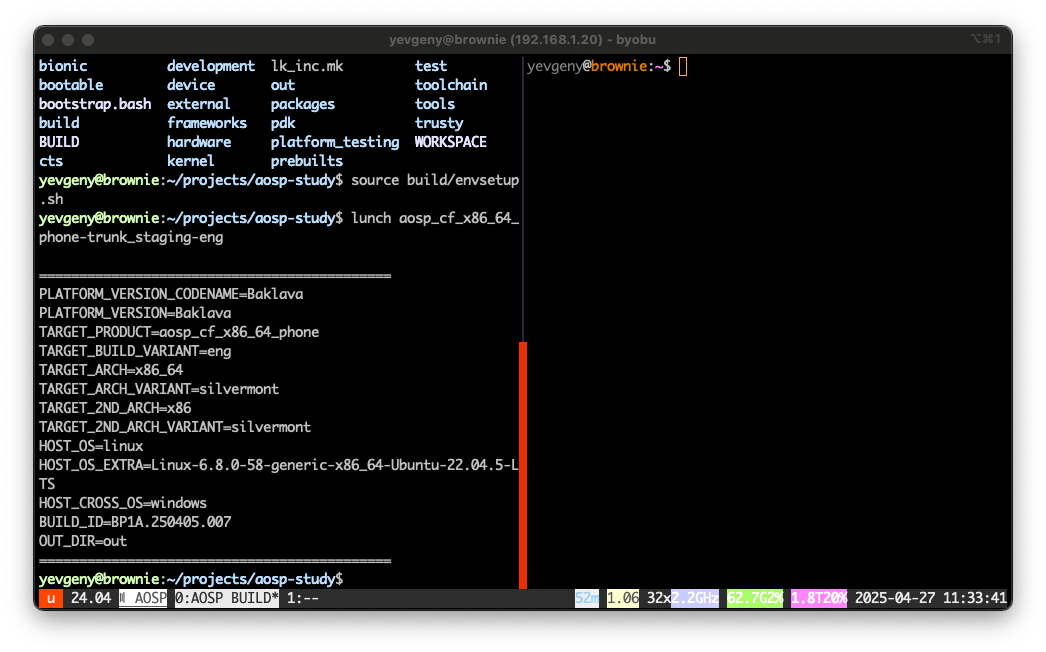Click the 'frameworks' directory name

pyautogui.click(x=207, y=123)
